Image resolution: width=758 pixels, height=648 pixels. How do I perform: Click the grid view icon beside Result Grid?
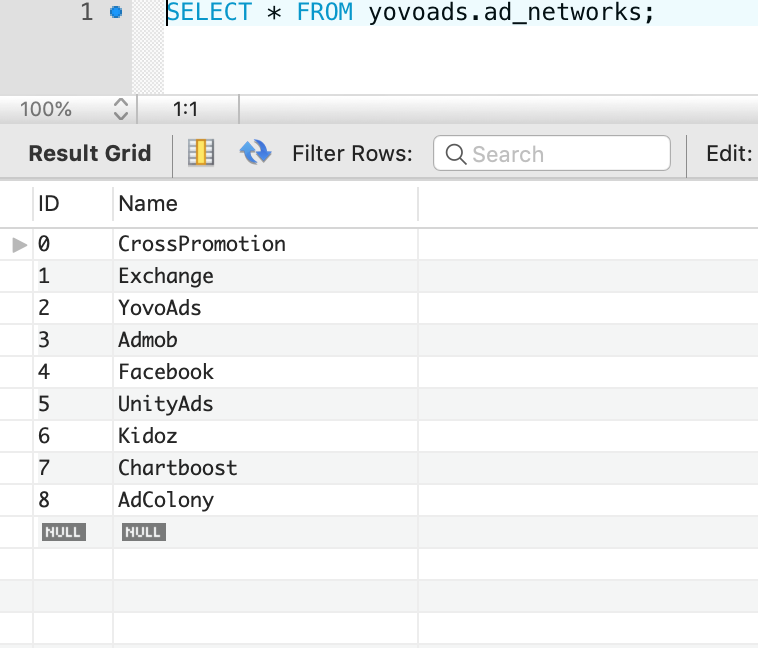(202, 153)
